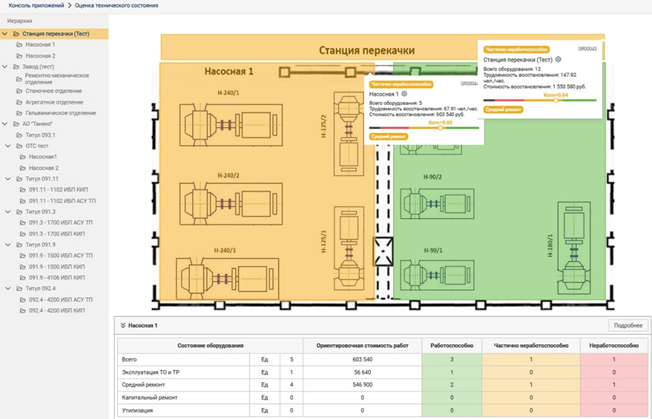Select 091.11 - 1102 ИБП КИП item
652x419 pixels.
[x=58, y=190]
